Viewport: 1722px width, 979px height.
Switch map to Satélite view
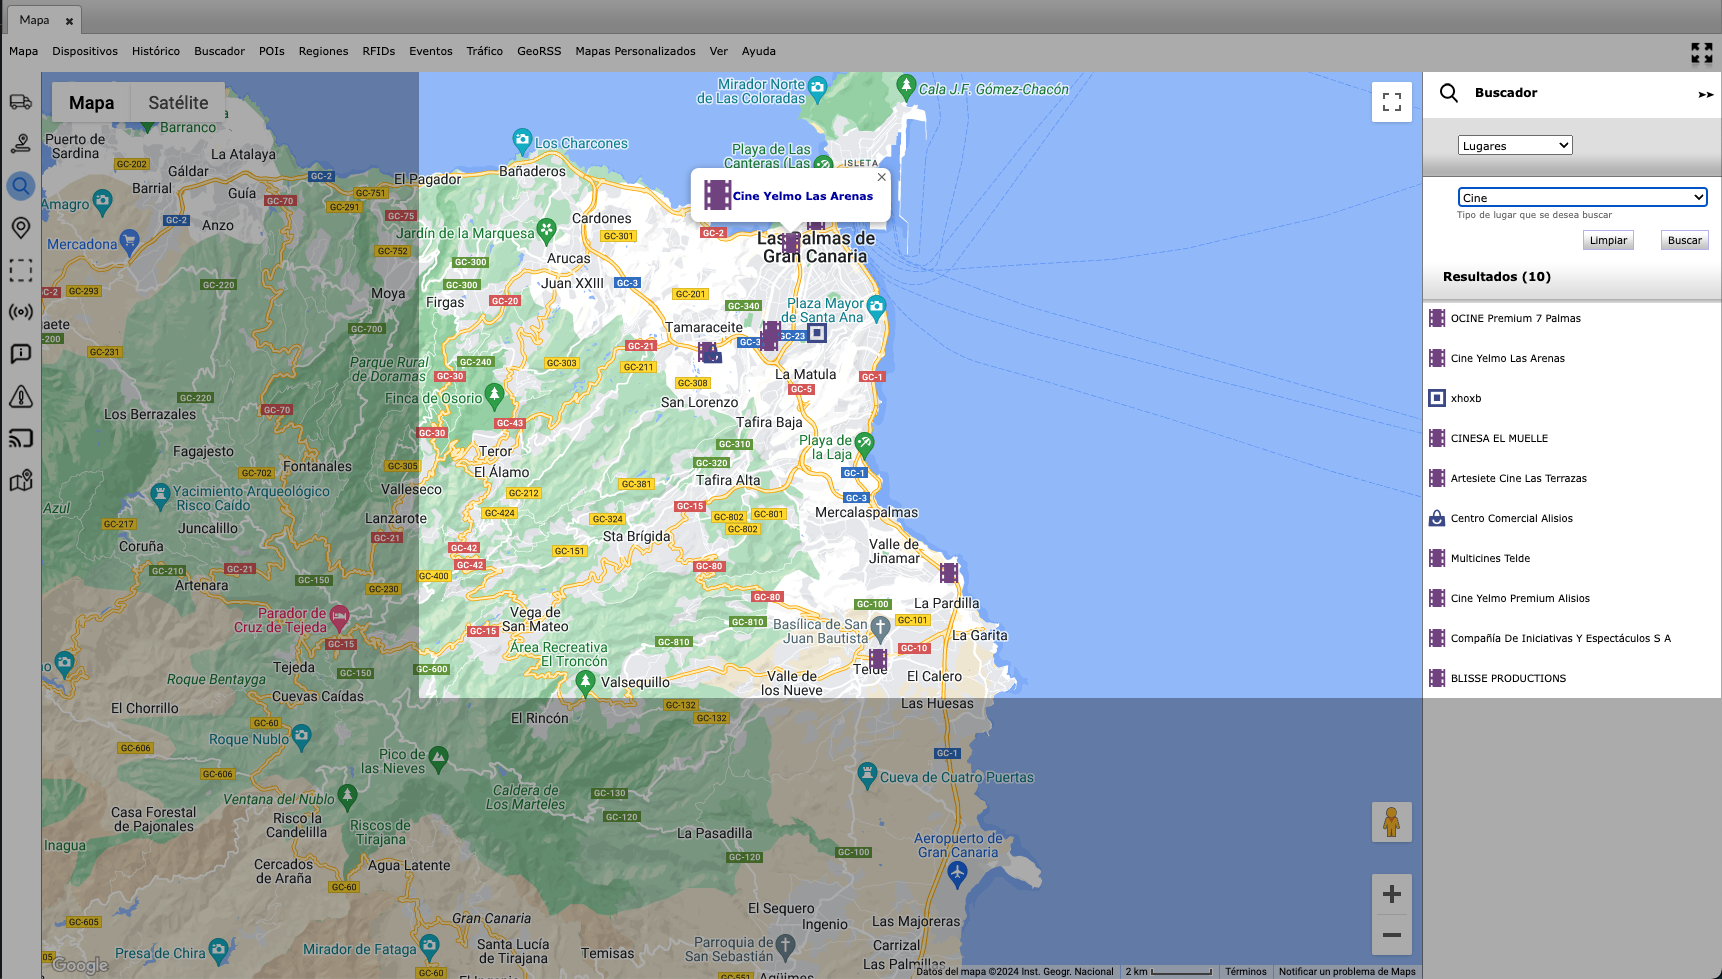tap(178, 103)
